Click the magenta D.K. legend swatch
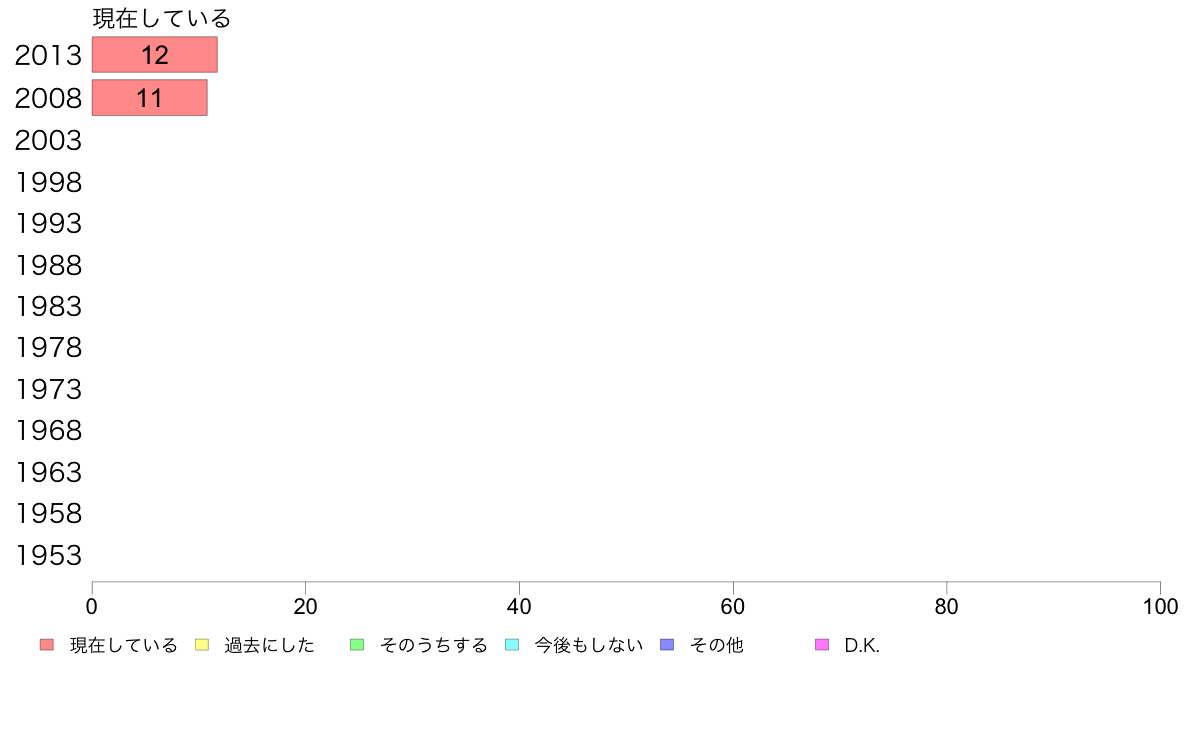The width and height of the screenshot is (1188, 736). pyautogui.click(x=822, y=645)
